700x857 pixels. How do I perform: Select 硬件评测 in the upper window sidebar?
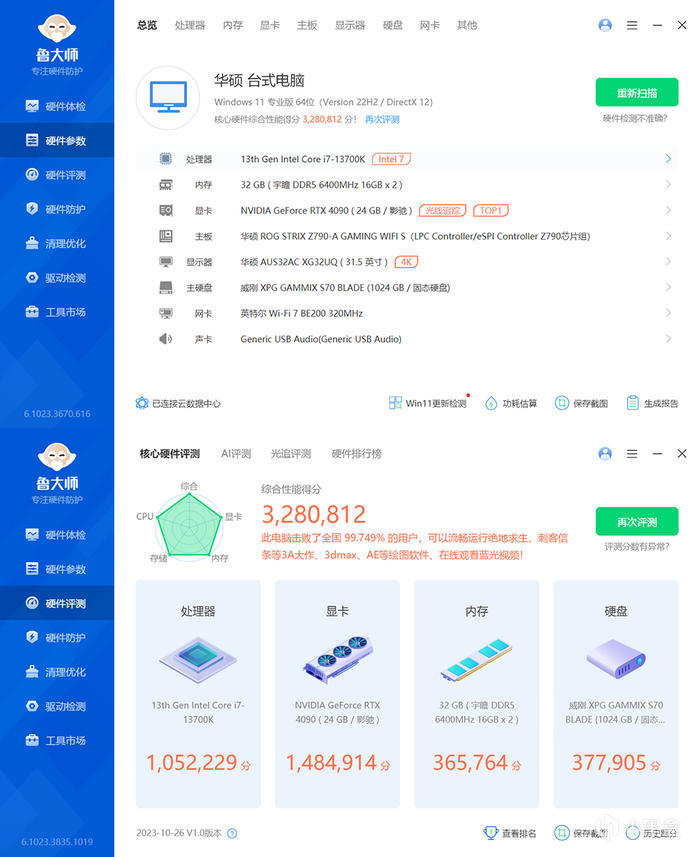(x=57, y=175)
